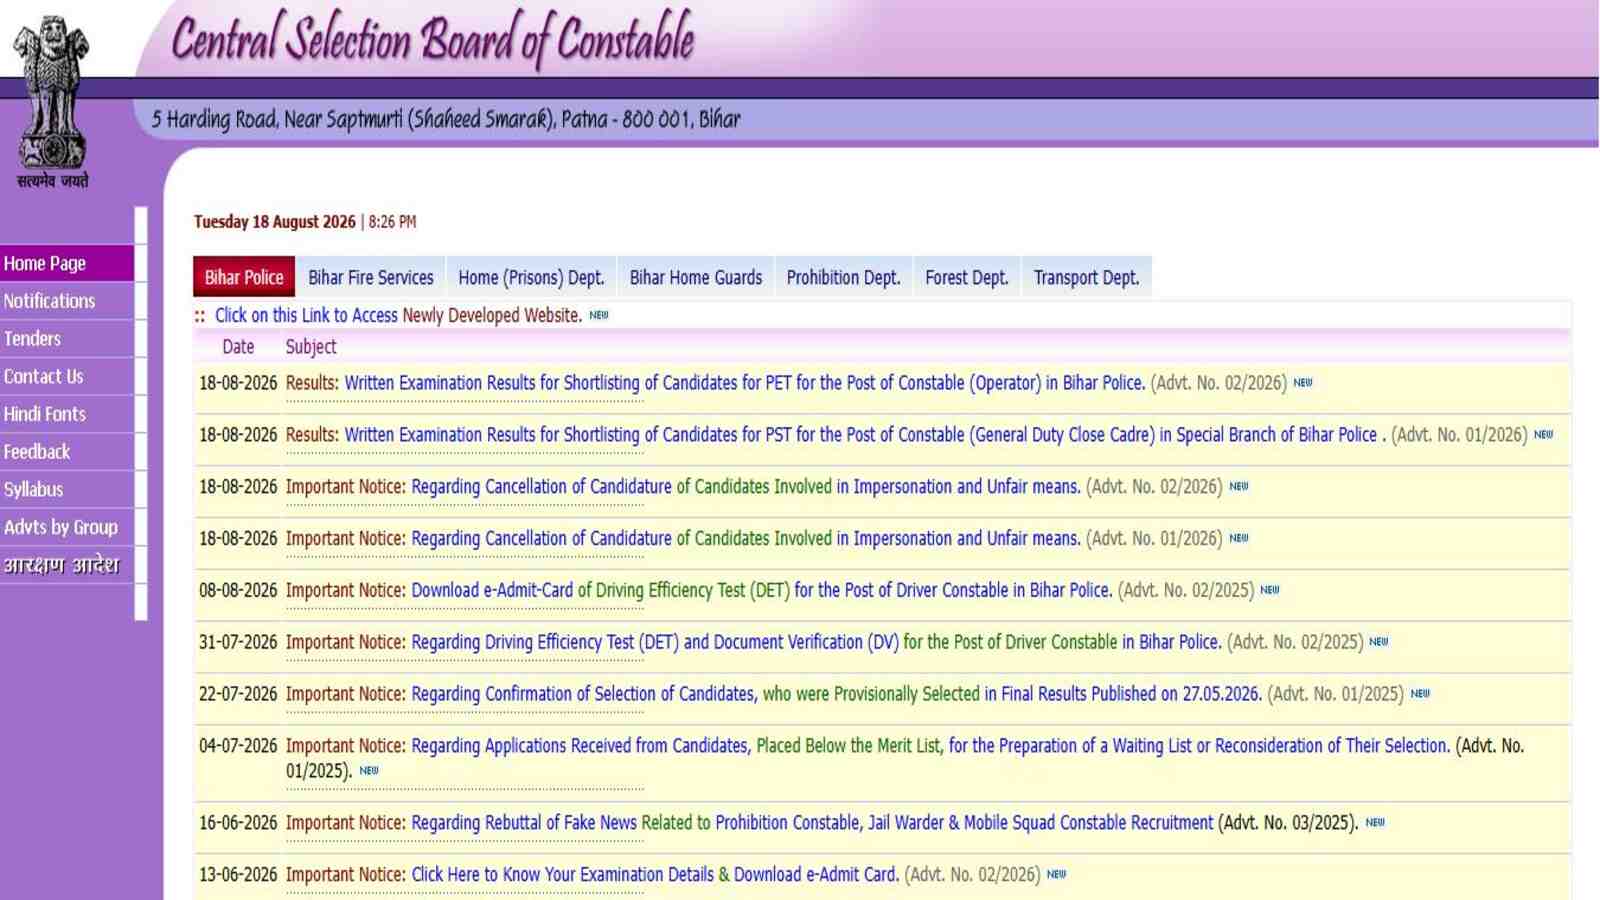Screen dimensions: 1600x900
Task: Open Constable (Operator) PET written results link
Action: pyautogui.click(x=744, y=383)
